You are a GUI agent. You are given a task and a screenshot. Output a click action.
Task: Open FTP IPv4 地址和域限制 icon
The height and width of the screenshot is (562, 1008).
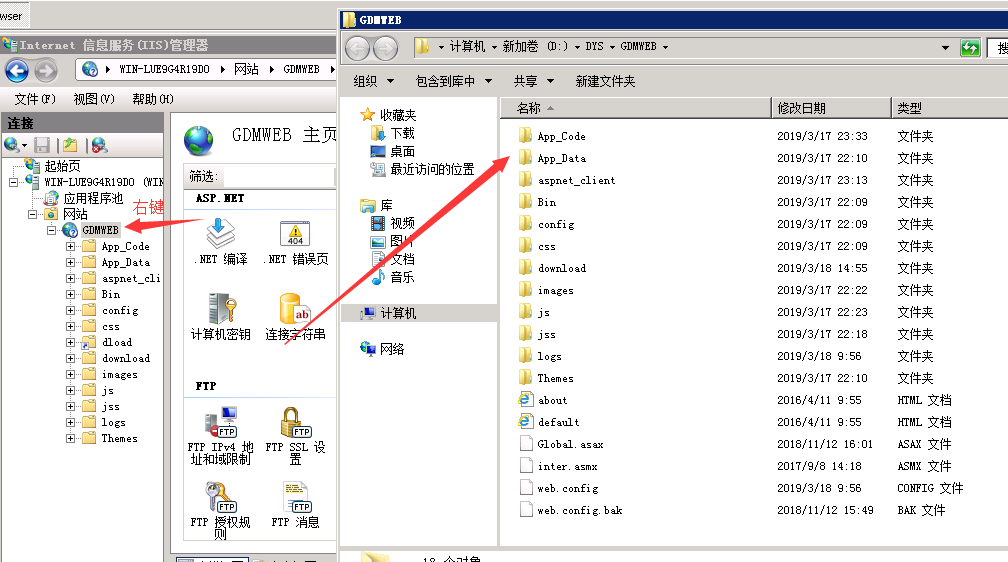click(x=220, y=425)
